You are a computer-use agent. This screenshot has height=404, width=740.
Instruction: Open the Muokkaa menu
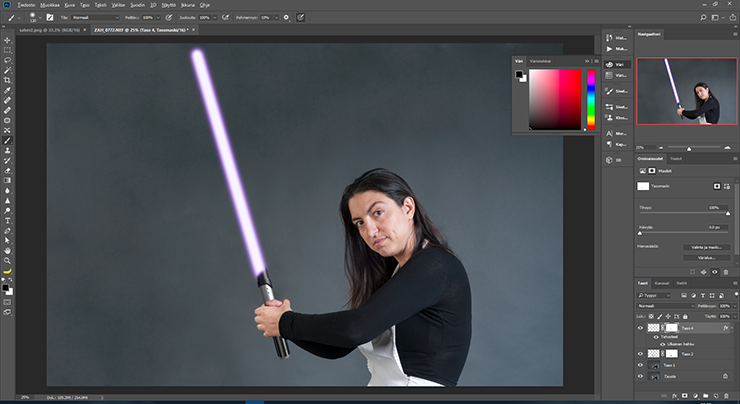[x=50, y=5]
